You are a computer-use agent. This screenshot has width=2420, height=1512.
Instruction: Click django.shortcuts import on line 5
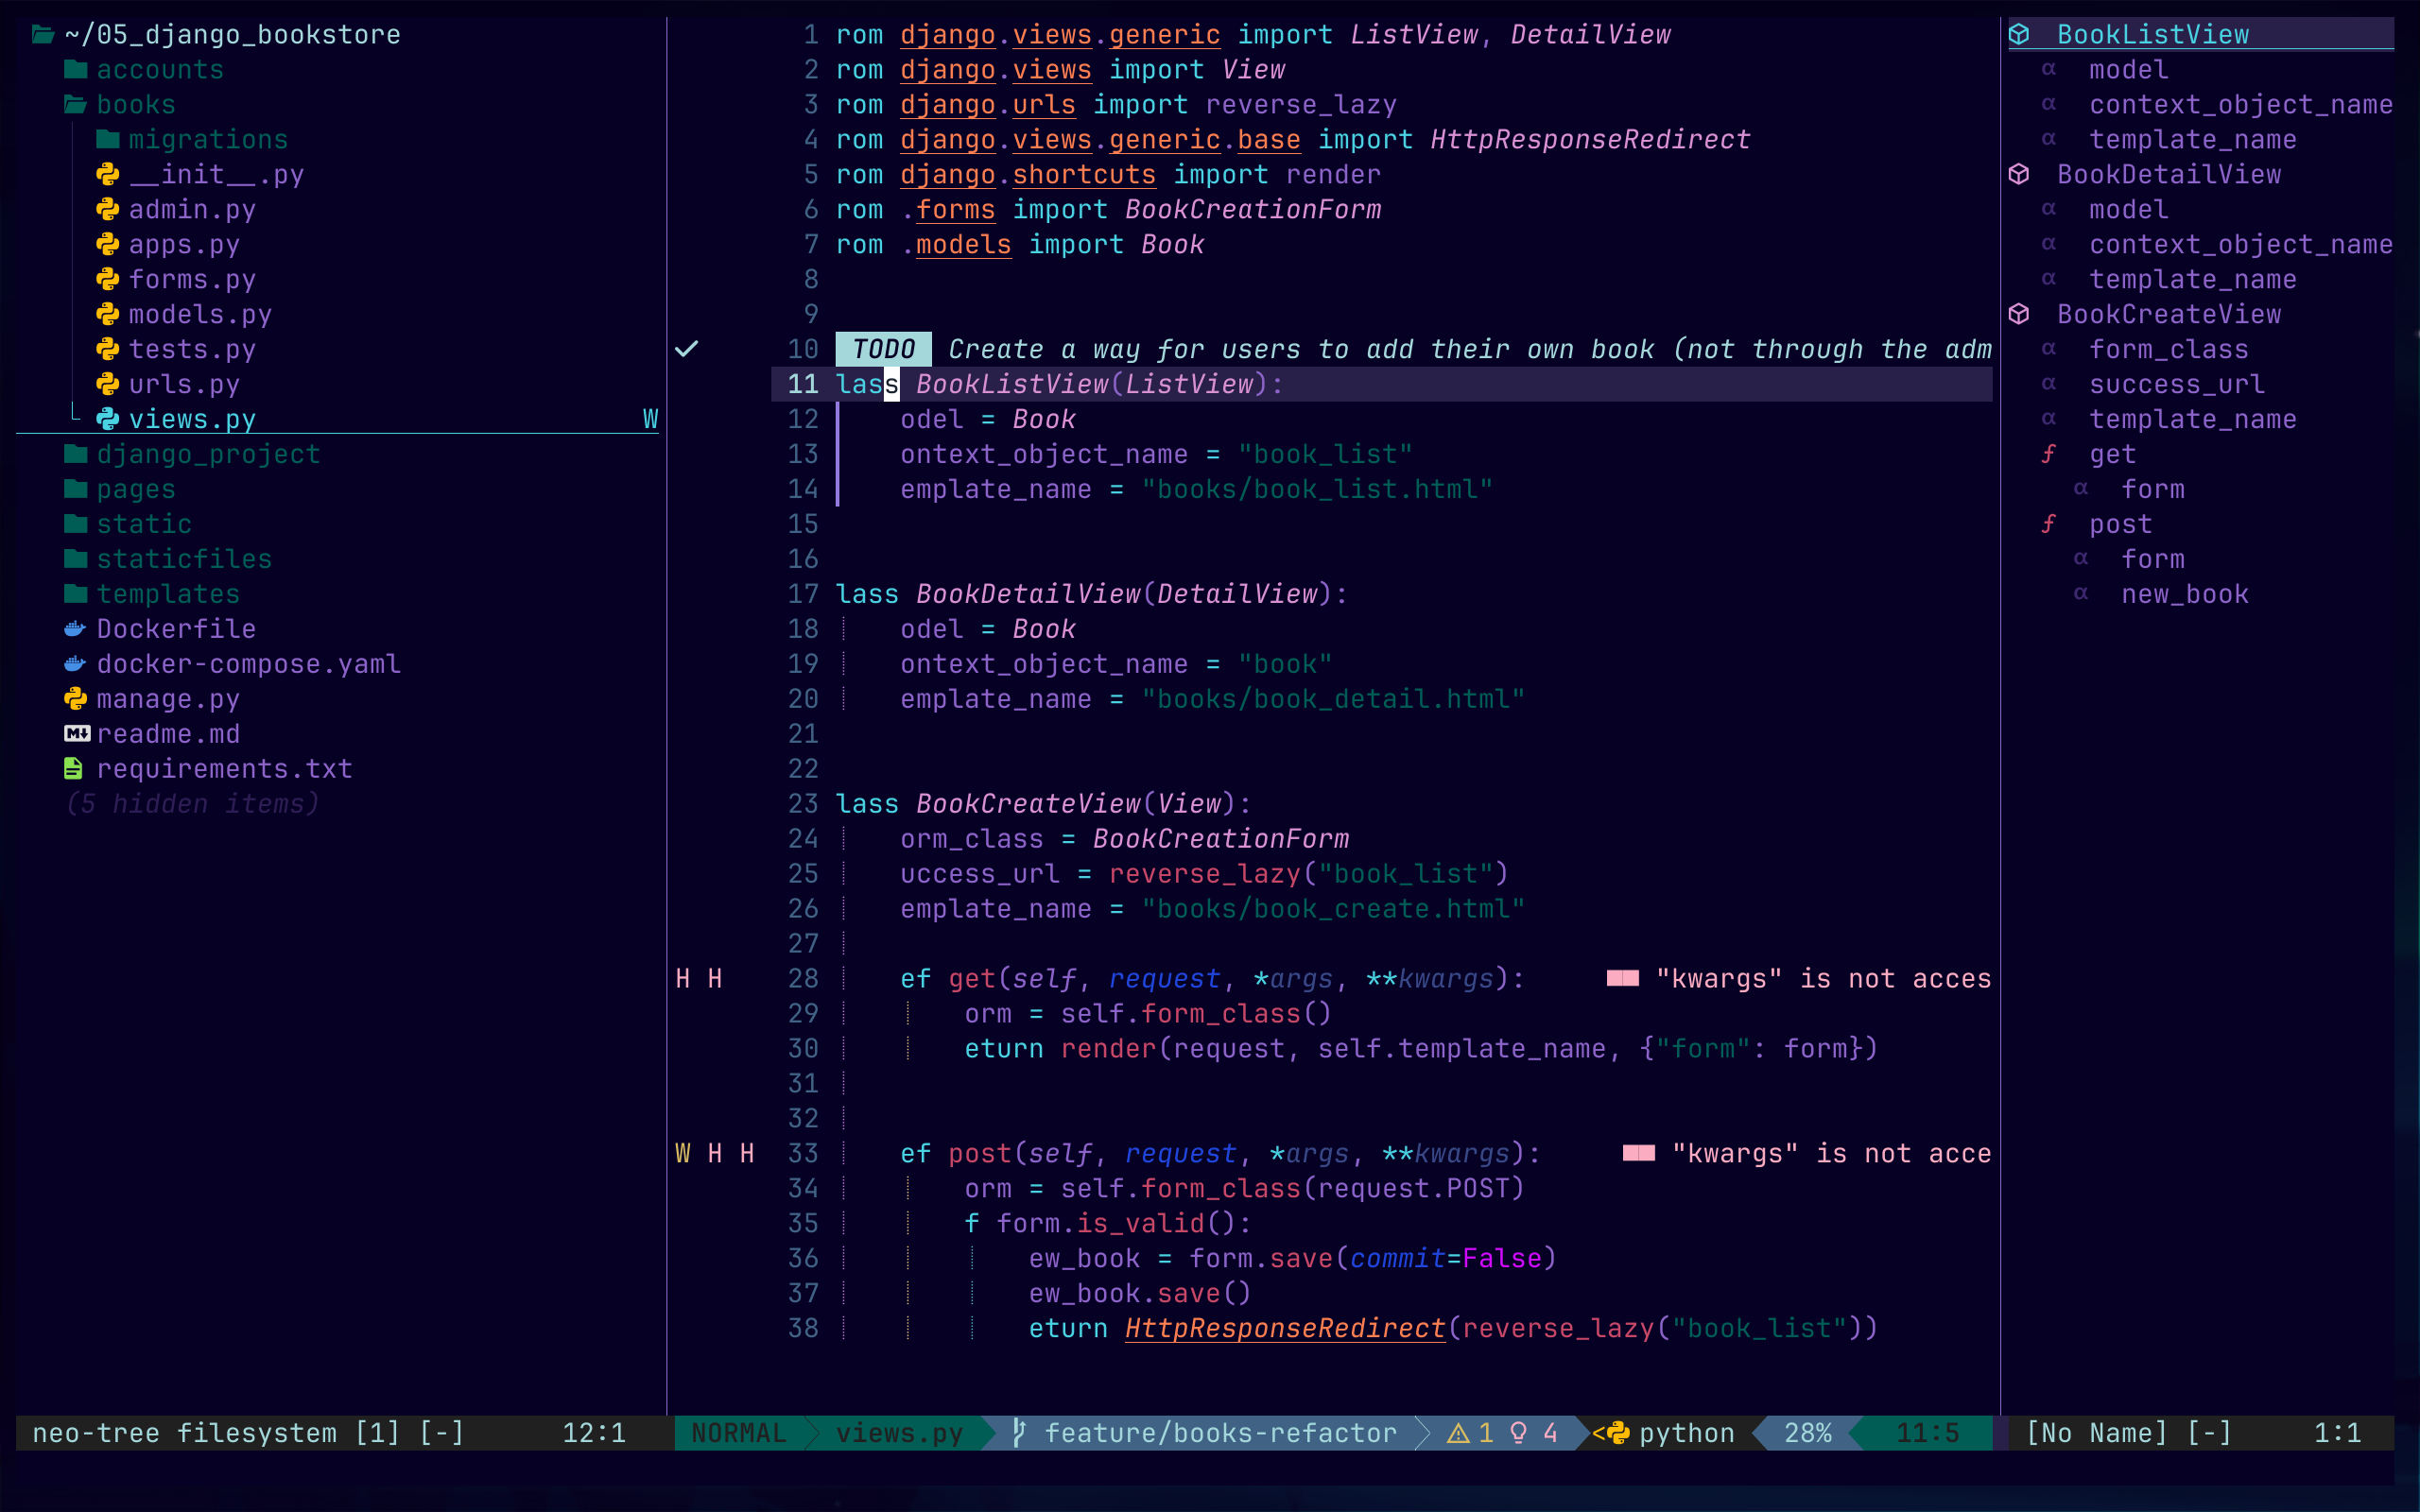click(1028, 175)
